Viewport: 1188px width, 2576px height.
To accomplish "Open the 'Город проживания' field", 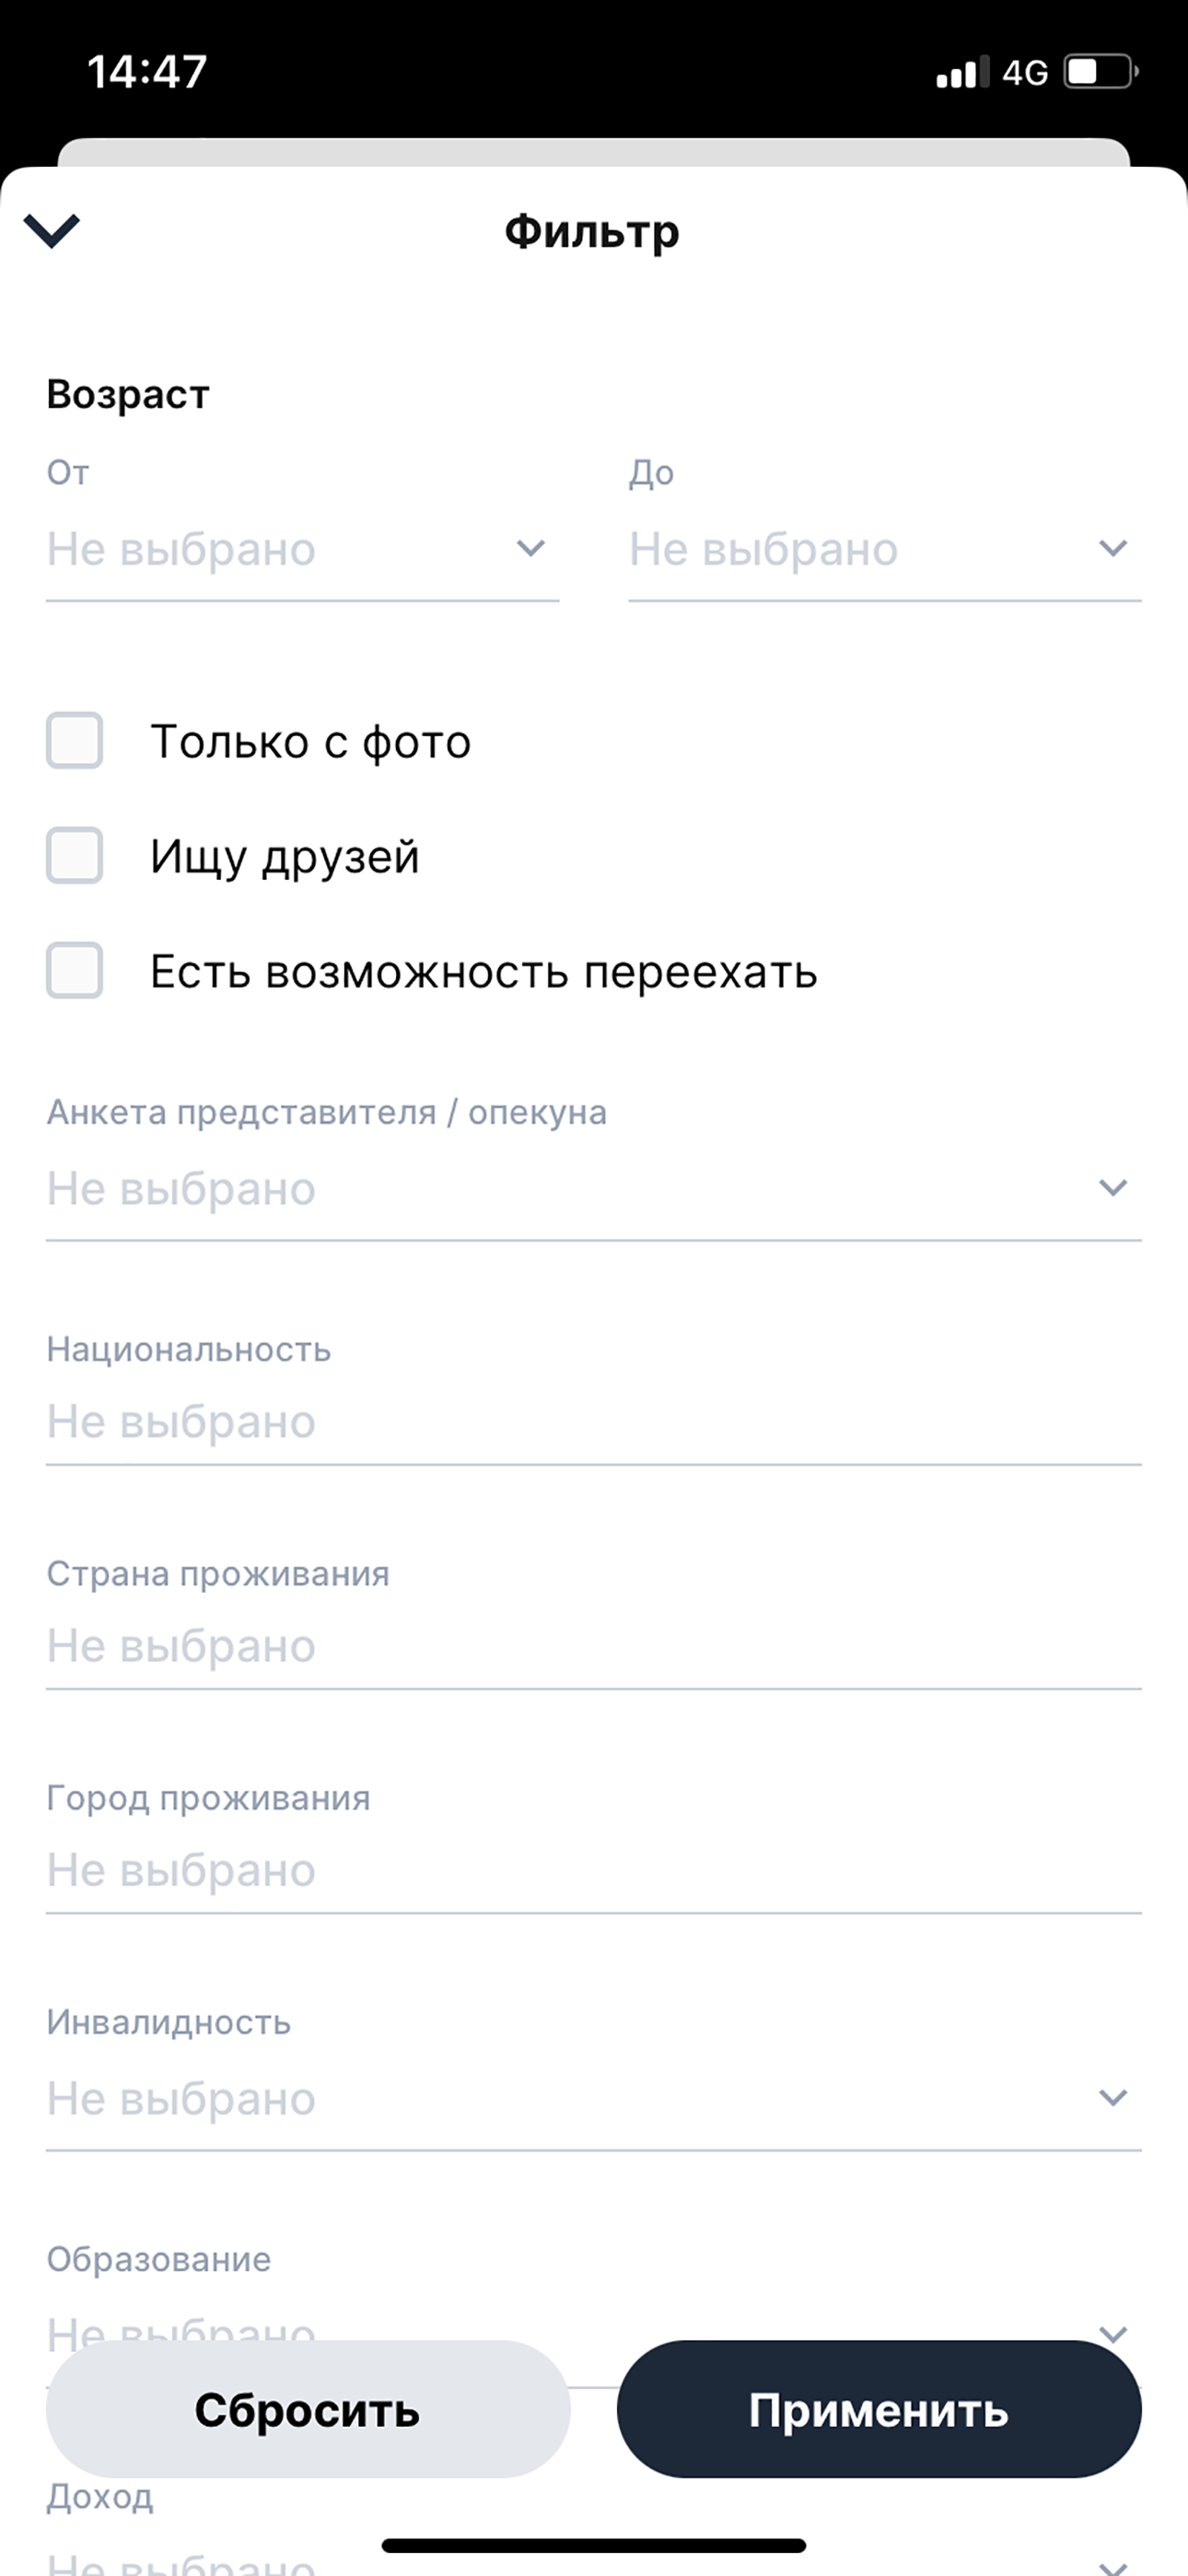I will tap(594, 1869).
